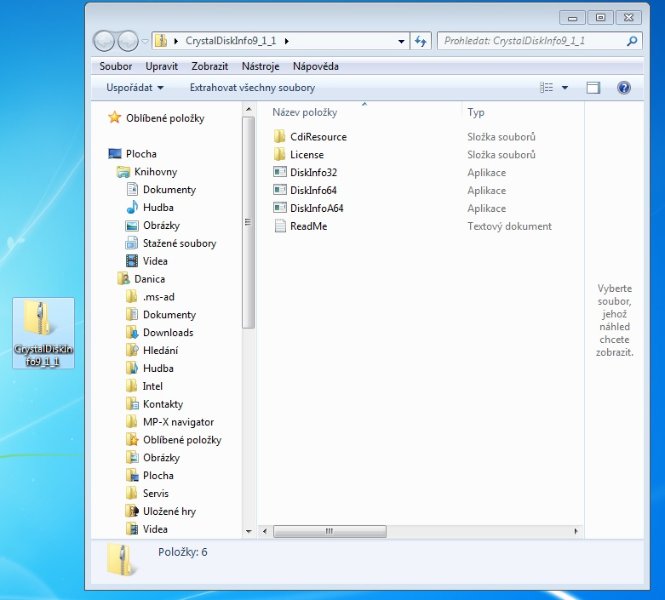Open help with blue question mark icon

click(624, 88)
